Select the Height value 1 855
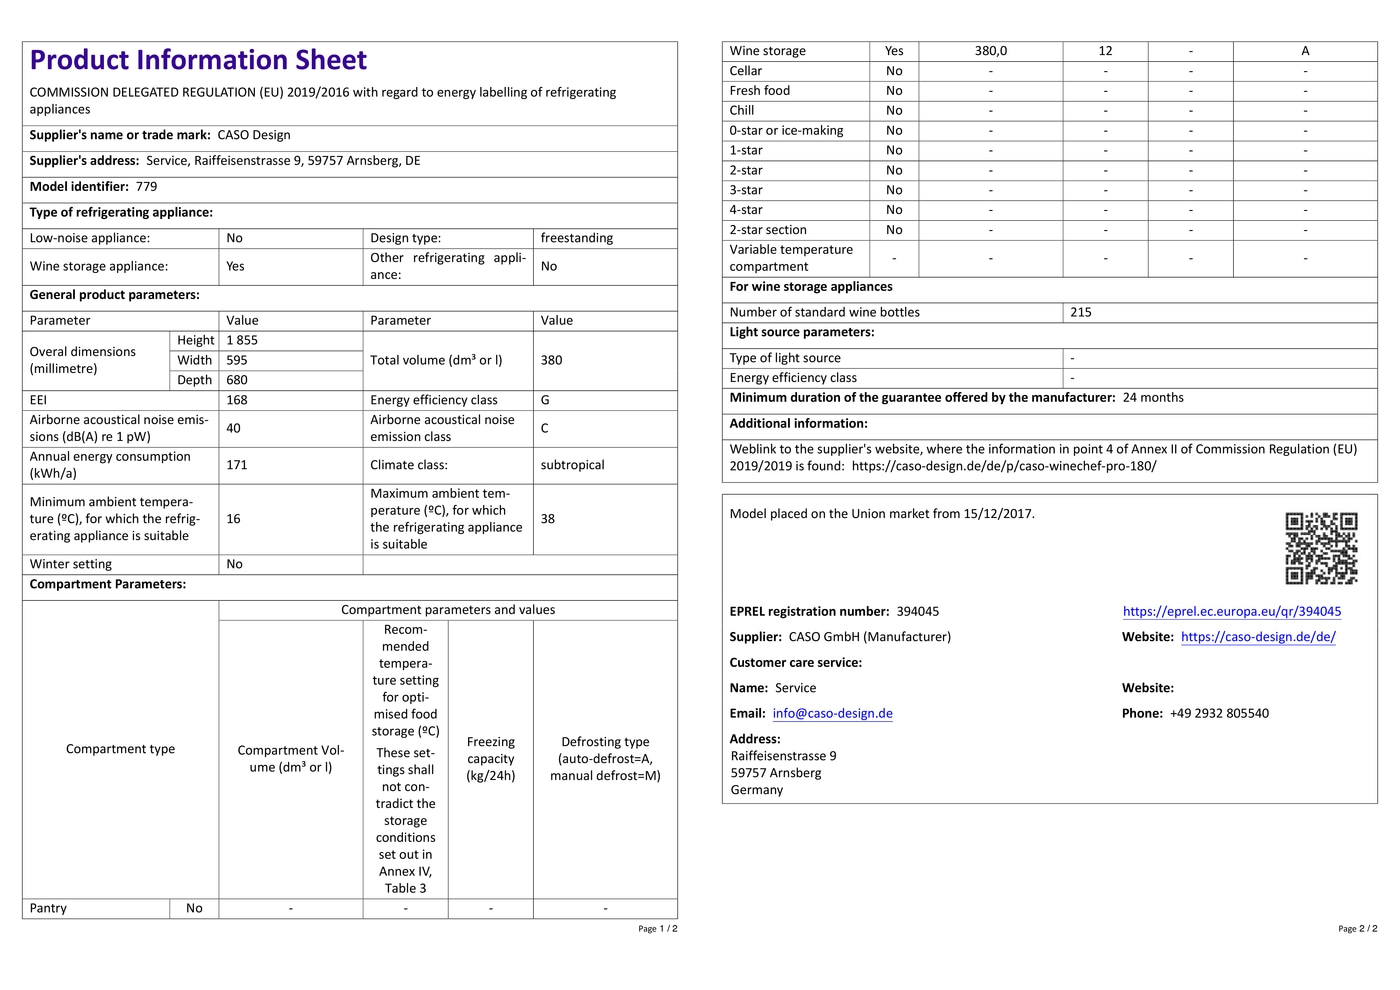Image resolution: width=1400 pixels, height=990 pixels. 242,340
